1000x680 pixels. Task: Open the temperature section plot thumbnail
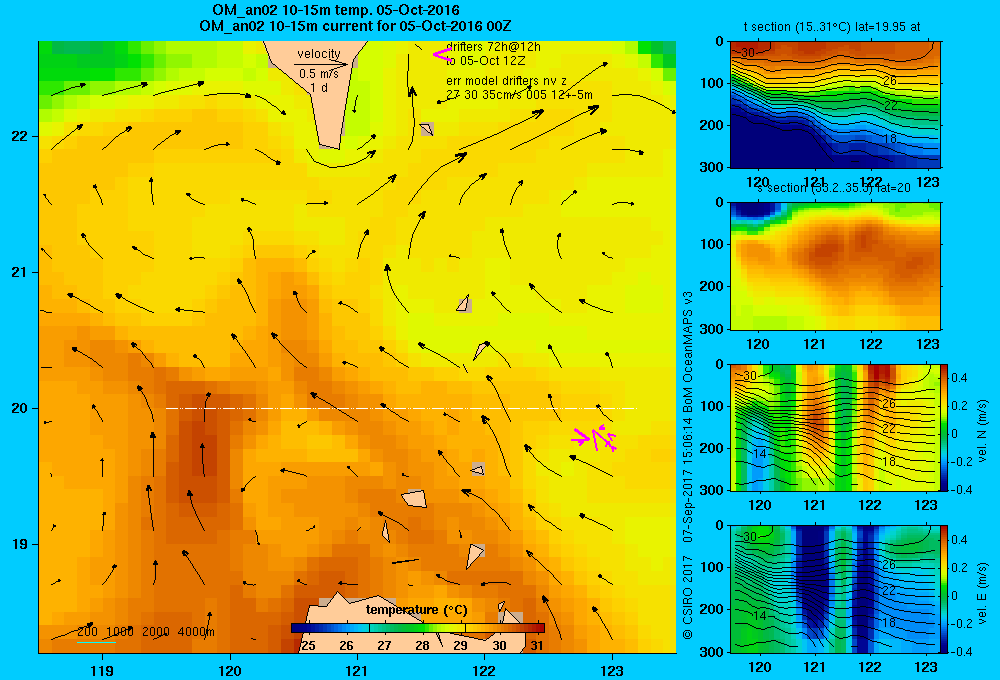tap(835, 105)
